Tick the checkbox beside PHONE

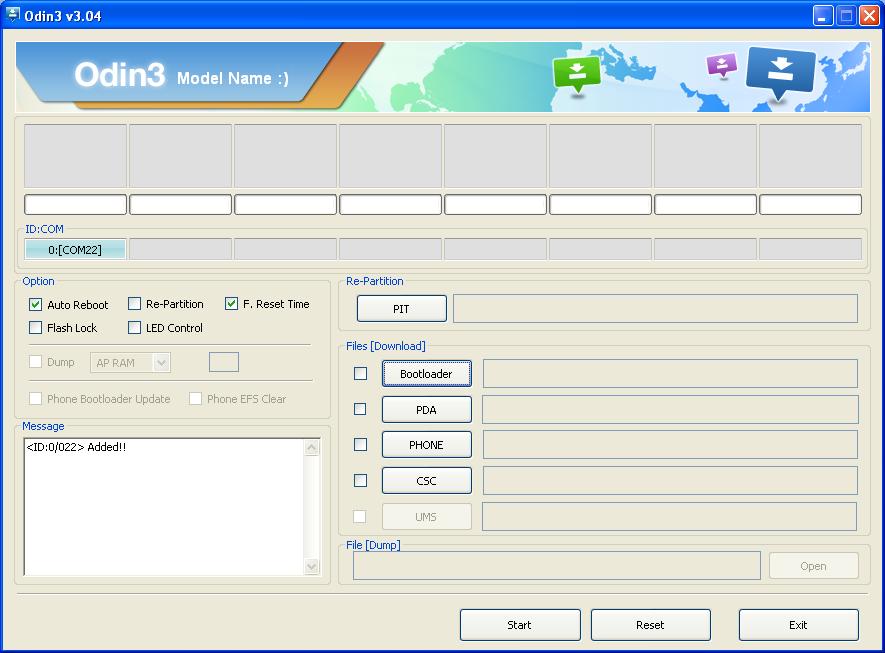pyautogui.click(x=360, y=445)
